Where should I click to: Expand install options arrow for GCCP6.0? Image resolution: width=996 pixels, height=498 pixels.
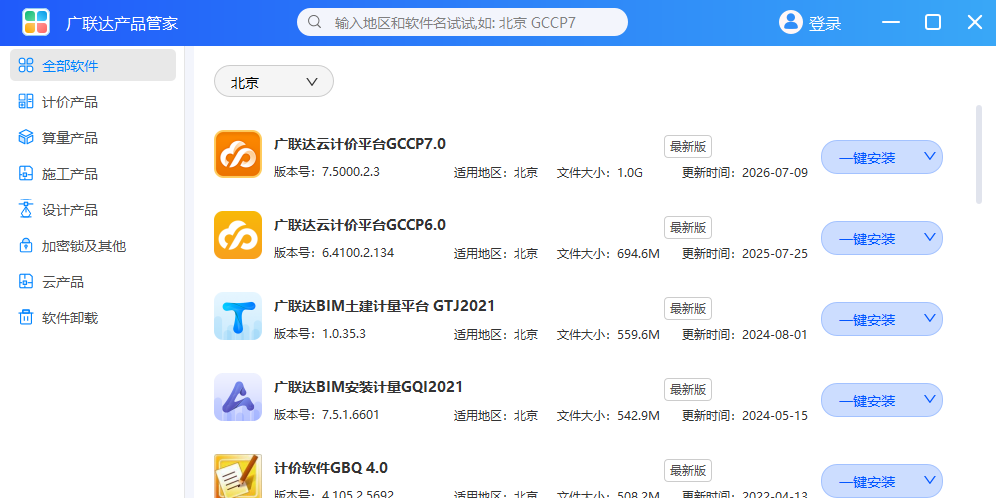point(929,238)
